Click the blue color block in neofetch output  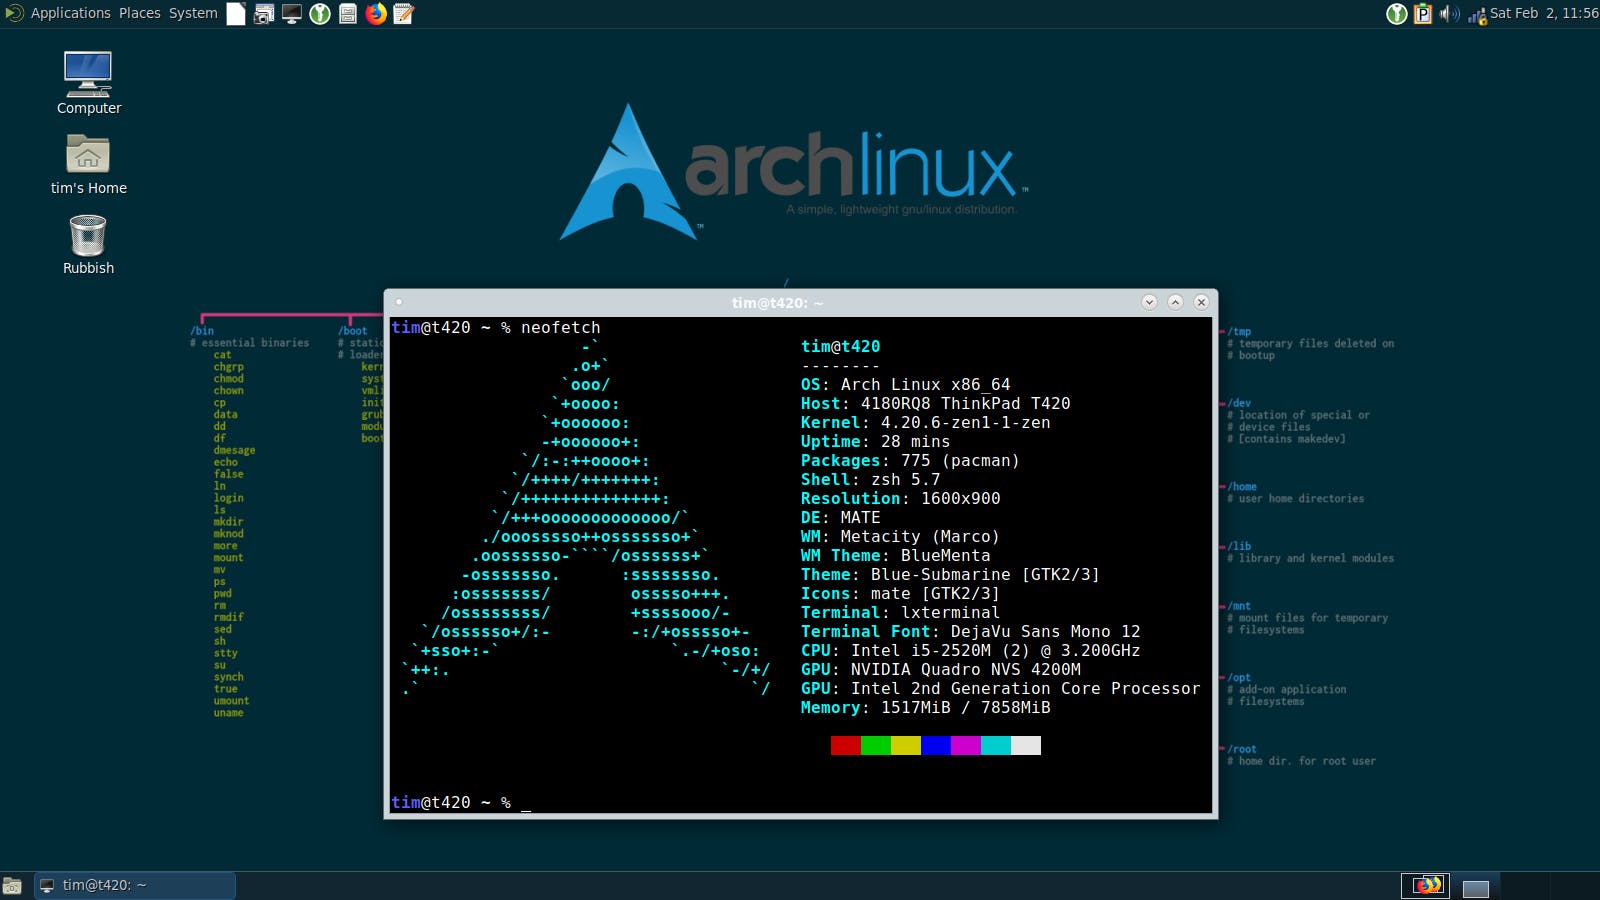click(936, 745)
